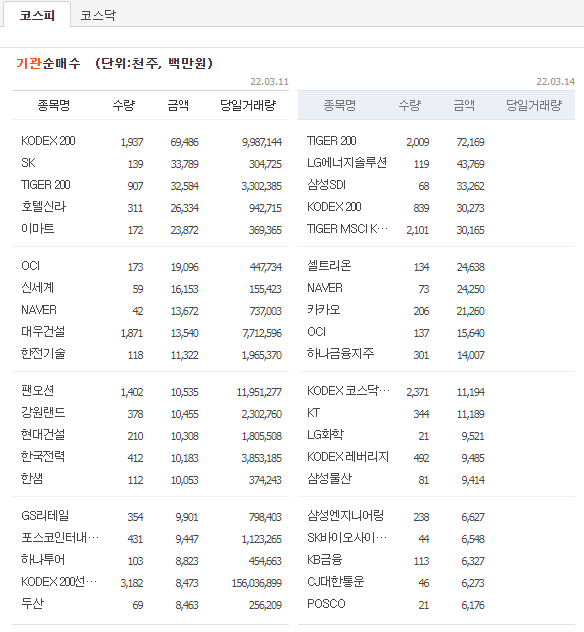Open the LG에너지솔루션 stock link
The image size is (584, 632).
point(347,163)
